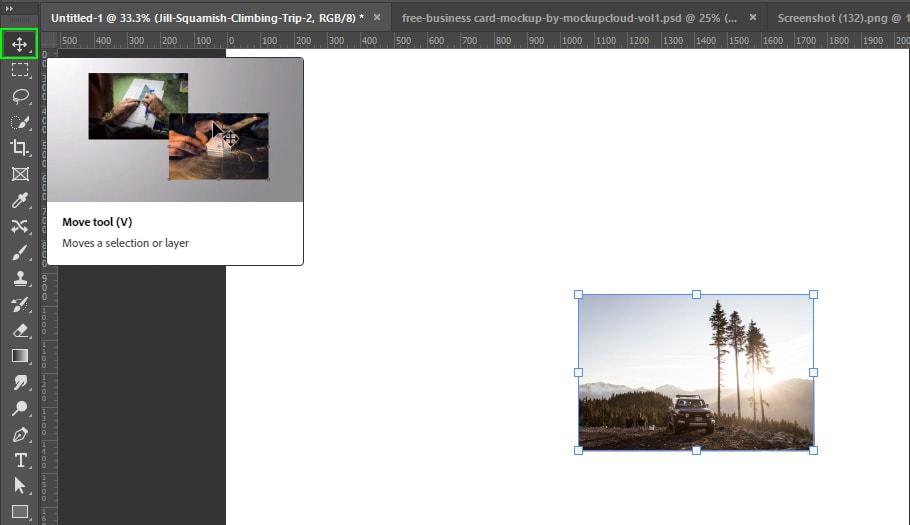
Task: Select the Rectangle shape tool
Action: 20,512
